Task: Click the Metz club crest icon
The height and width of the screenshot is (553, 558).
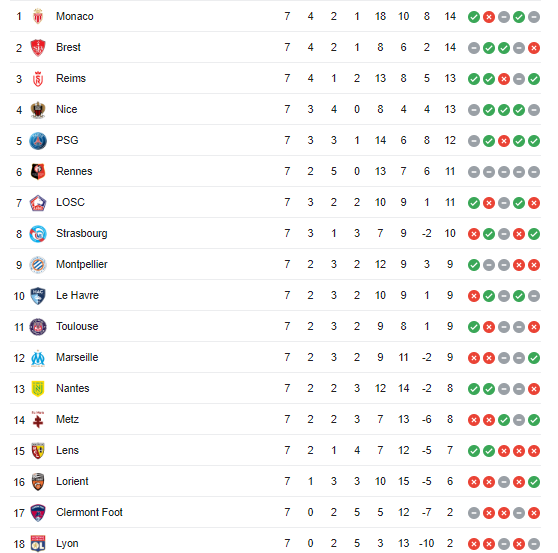Action: (38, 420)
